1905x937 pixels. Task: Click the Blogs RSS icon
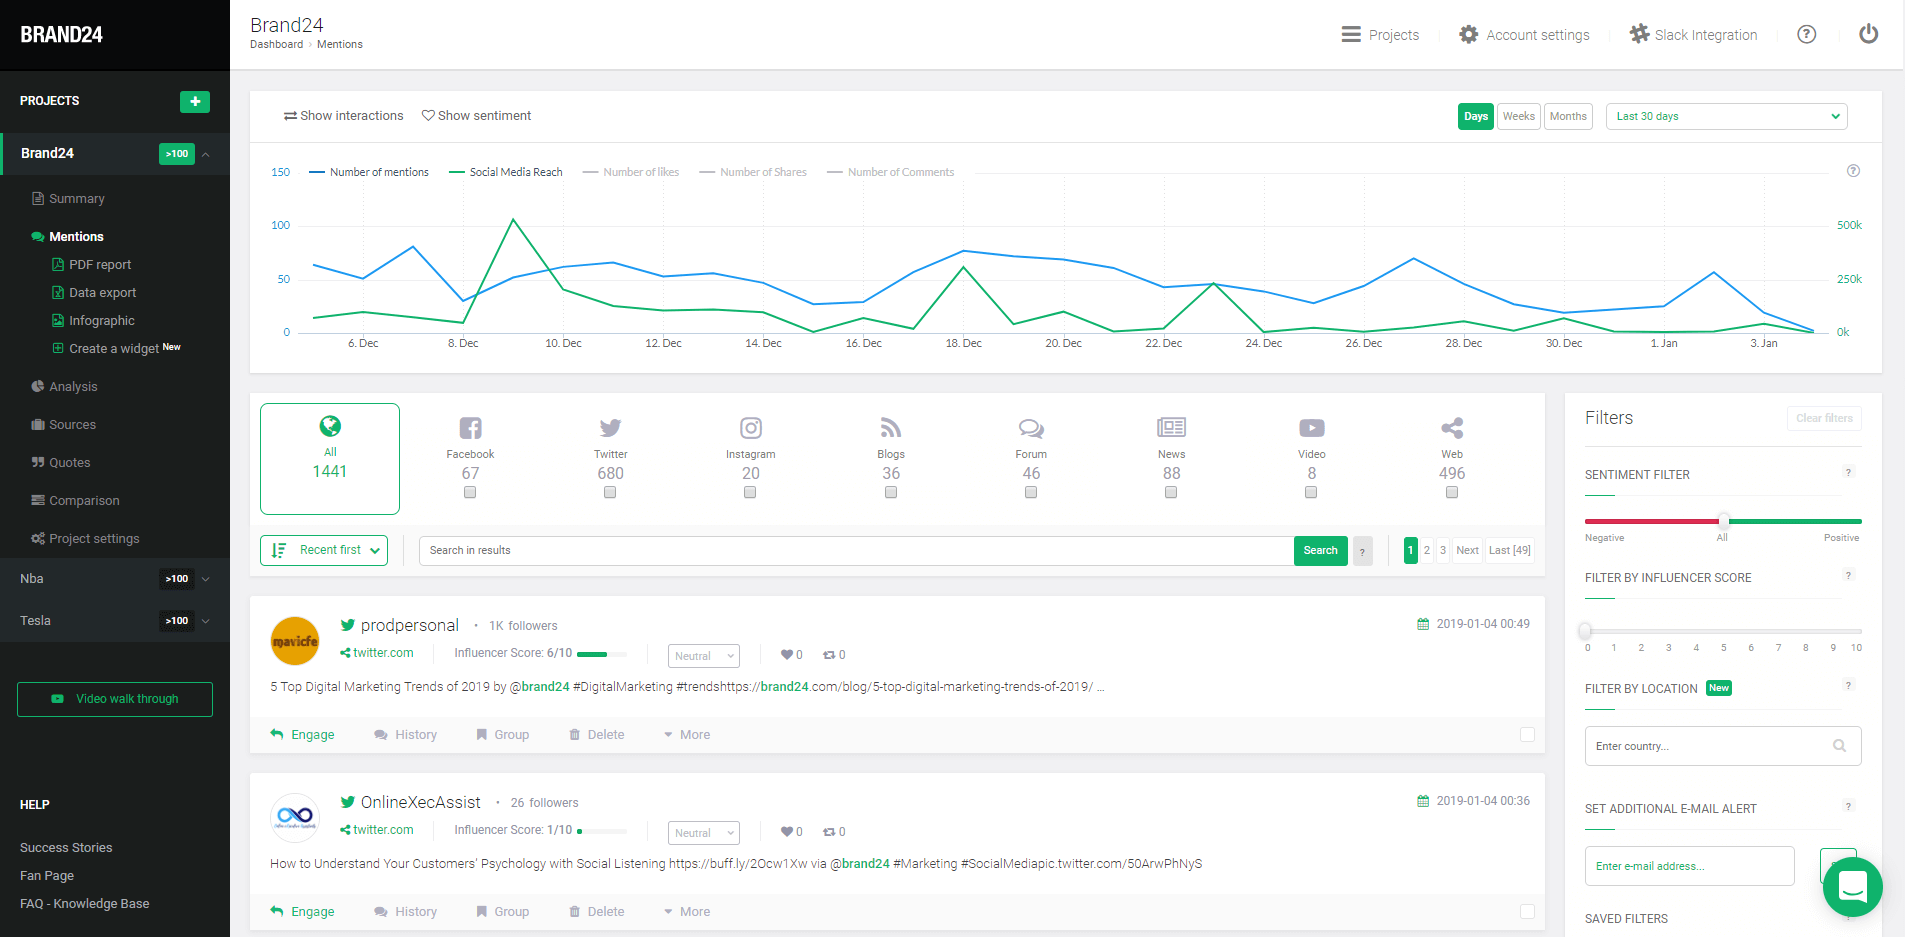coord(890,428)
